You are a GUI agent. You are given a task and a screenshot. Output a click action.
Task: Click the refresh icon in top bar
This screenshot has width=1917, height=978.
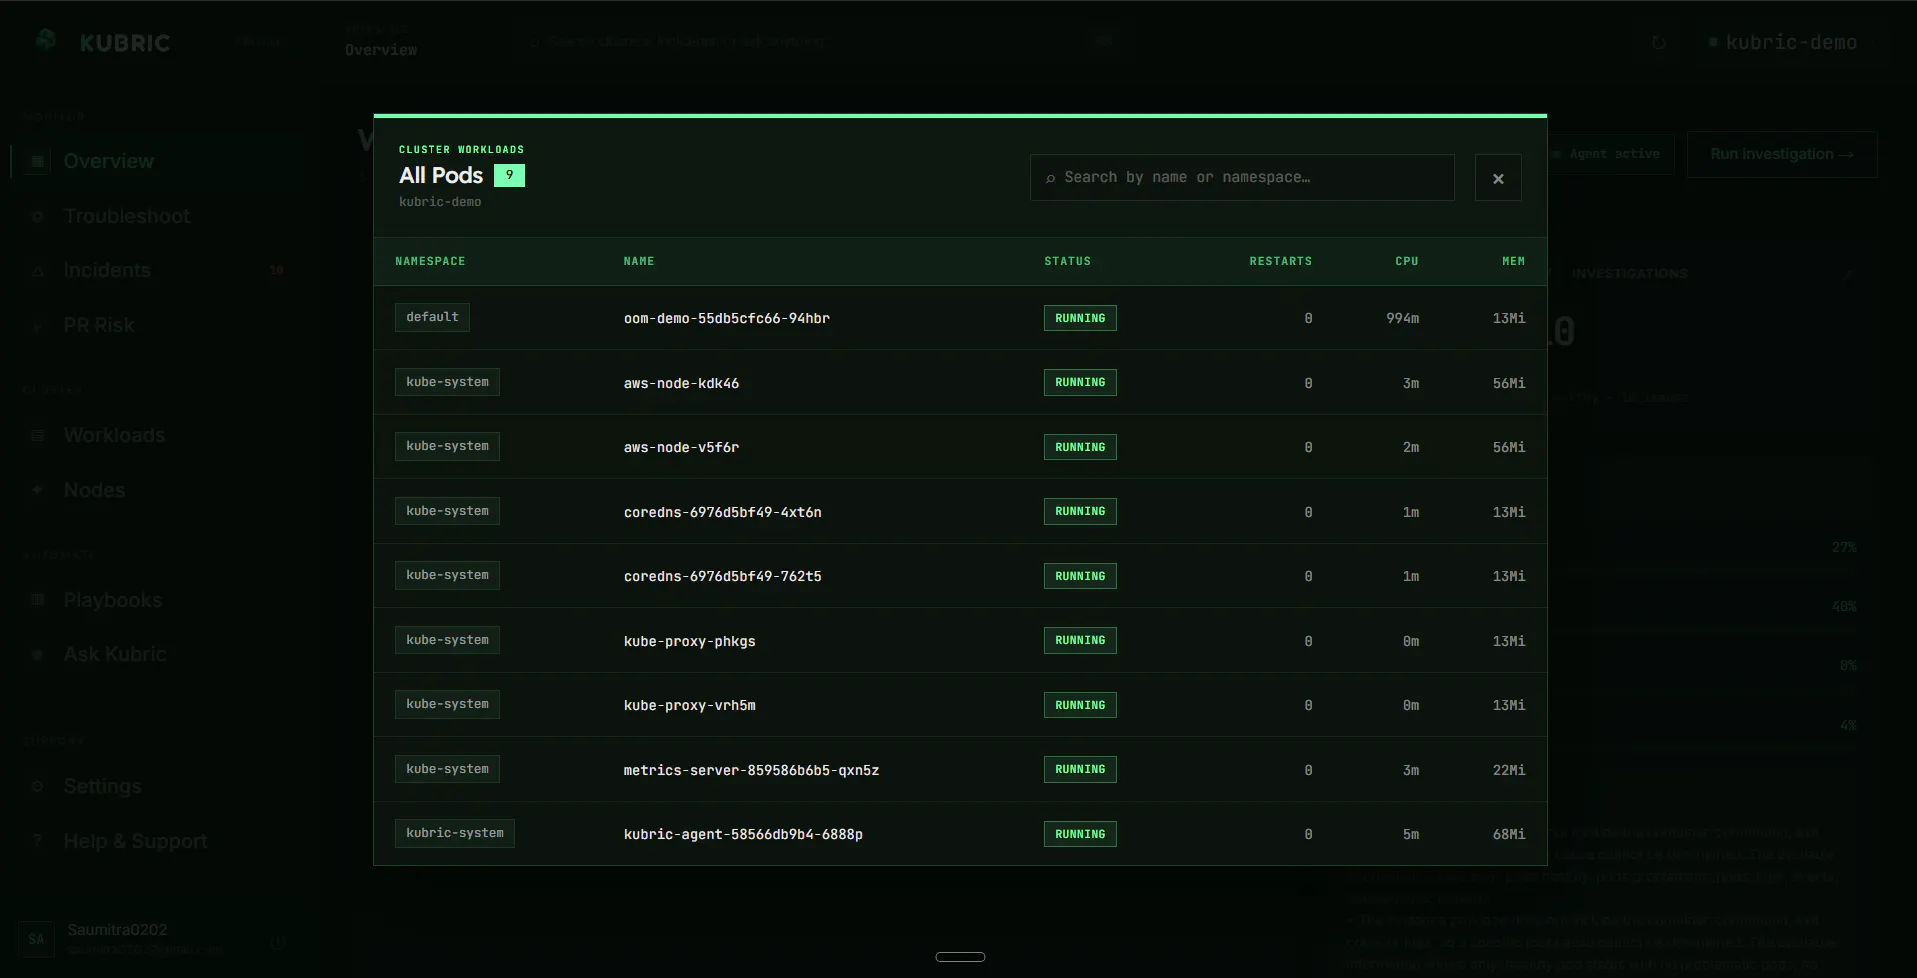pyautogui.click(x=1658, y=43)
